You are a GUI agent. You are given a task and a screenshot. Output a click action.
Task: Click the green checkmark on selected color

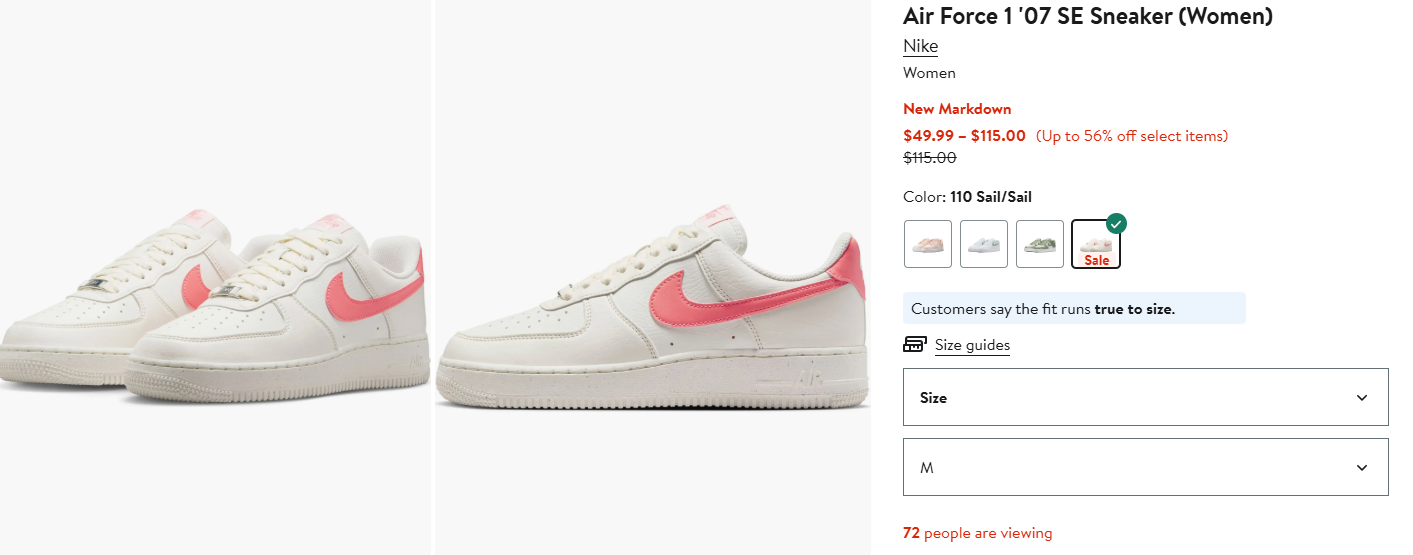(x=1116, y=223)
